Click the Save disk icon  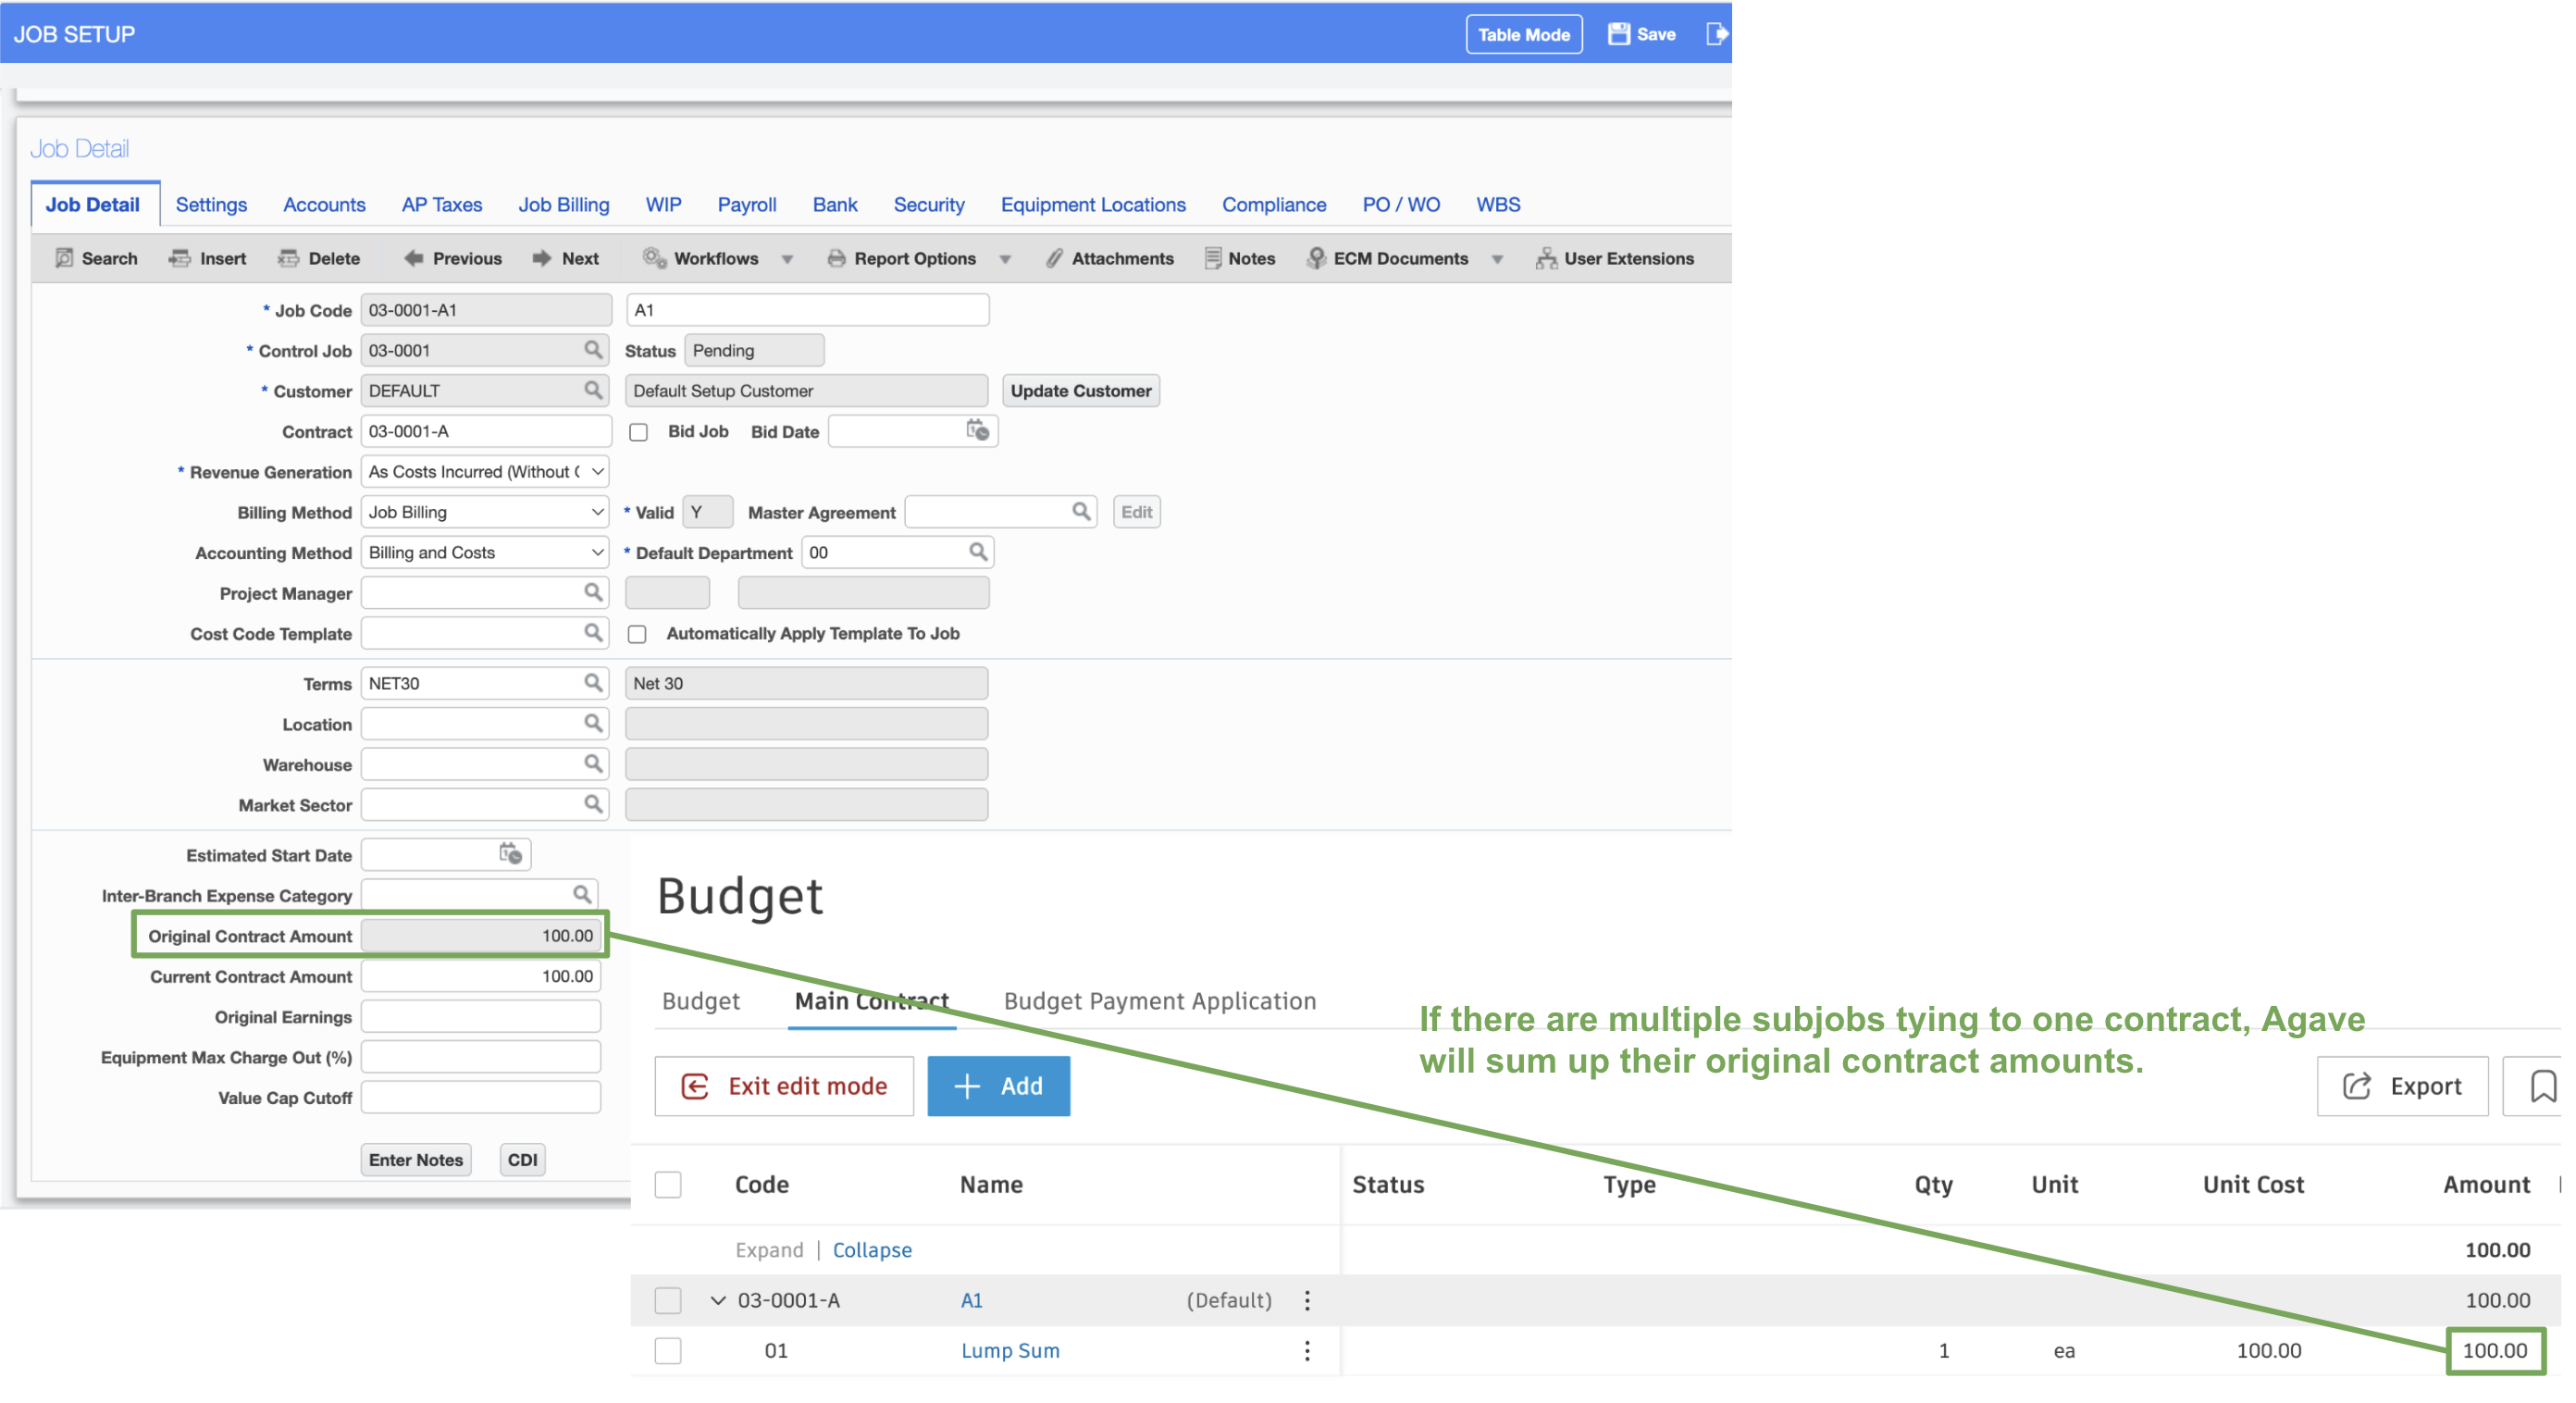[x=1618, y=34]
